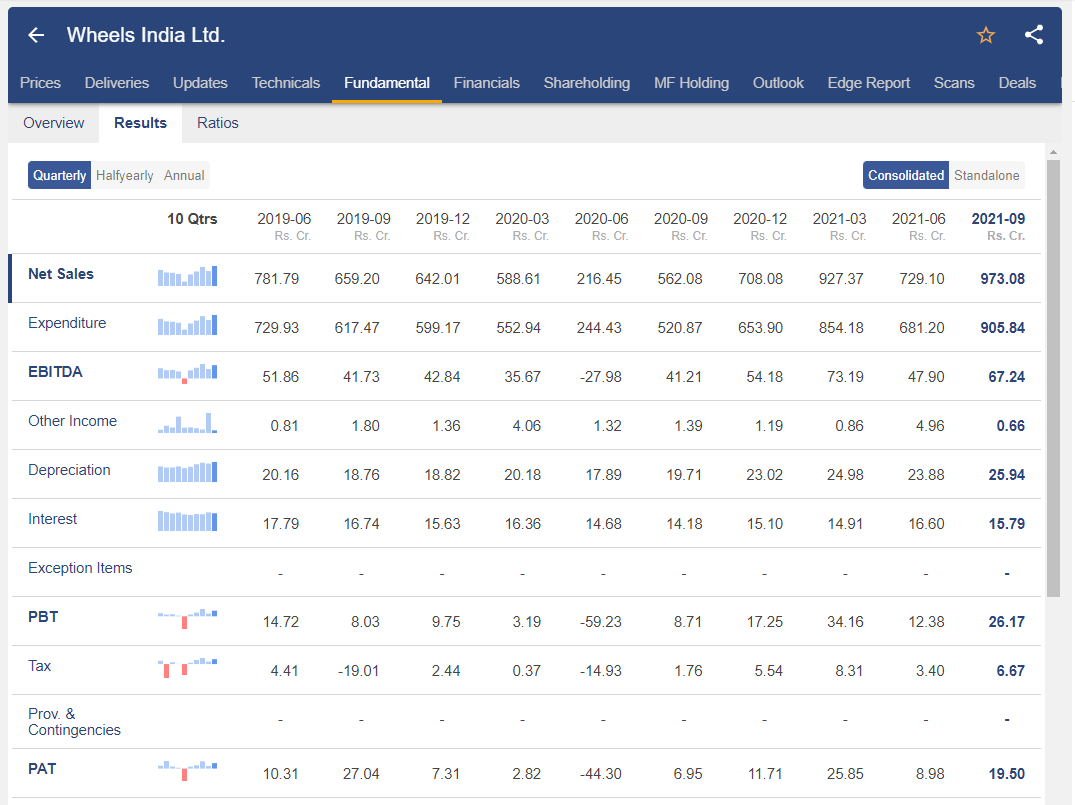Switch to Ratios sub-tab
Viewport: 1075px width, 805px height.
pyautogui.click(x=218, y=123)
